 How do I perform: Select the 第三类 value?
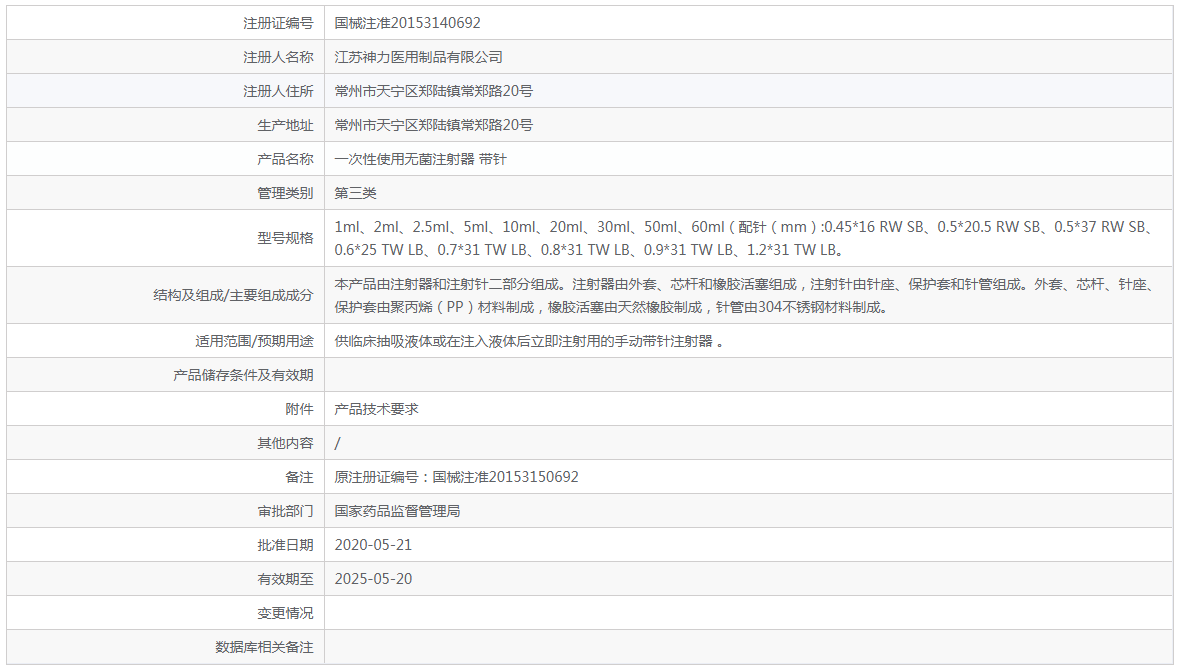coord(355,194)
